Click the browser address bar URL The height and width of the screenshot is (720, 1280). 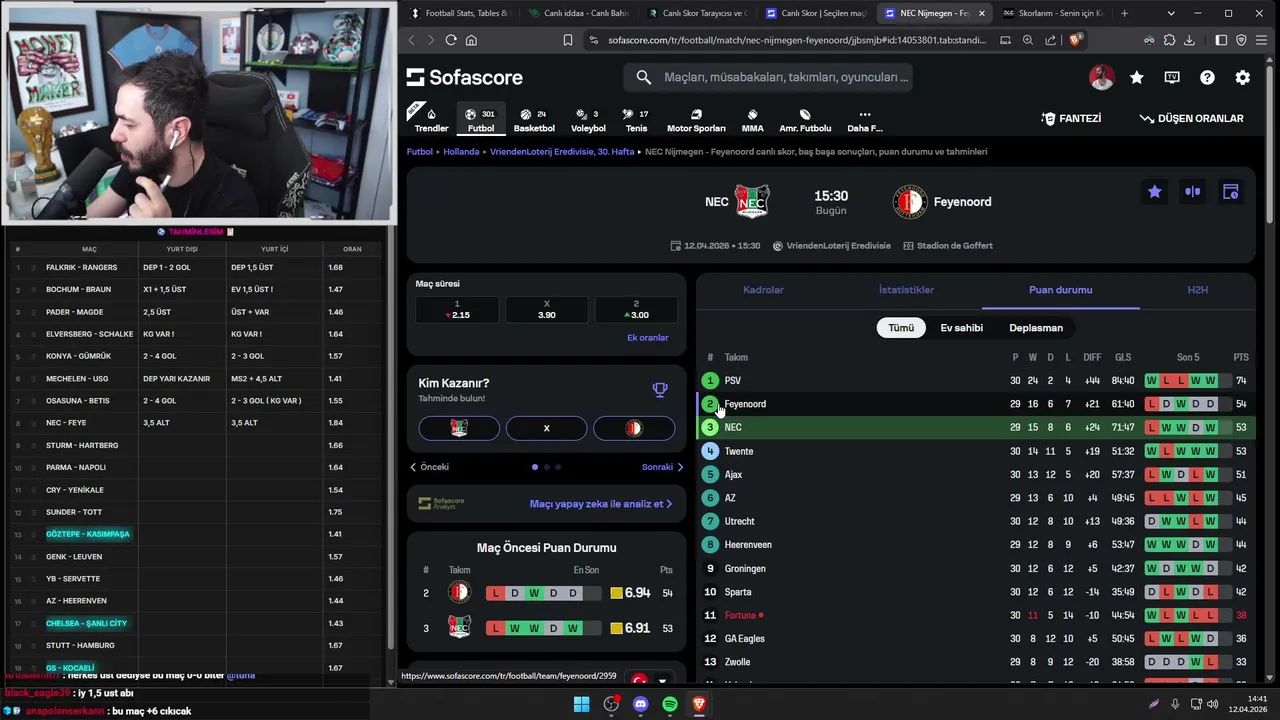pyautogui.click(x=796, y=40)
